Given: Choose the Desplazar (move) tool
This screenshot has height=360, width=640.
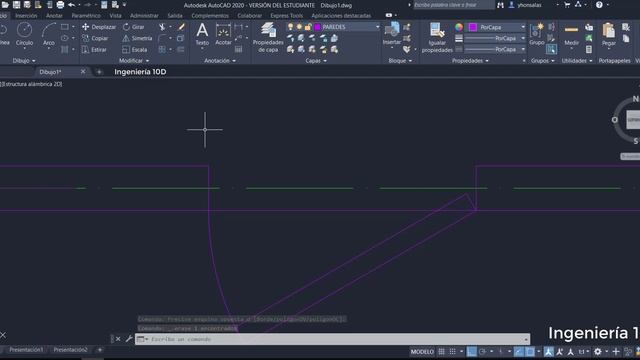Looking at the screenshot, I should coord(99,27).
